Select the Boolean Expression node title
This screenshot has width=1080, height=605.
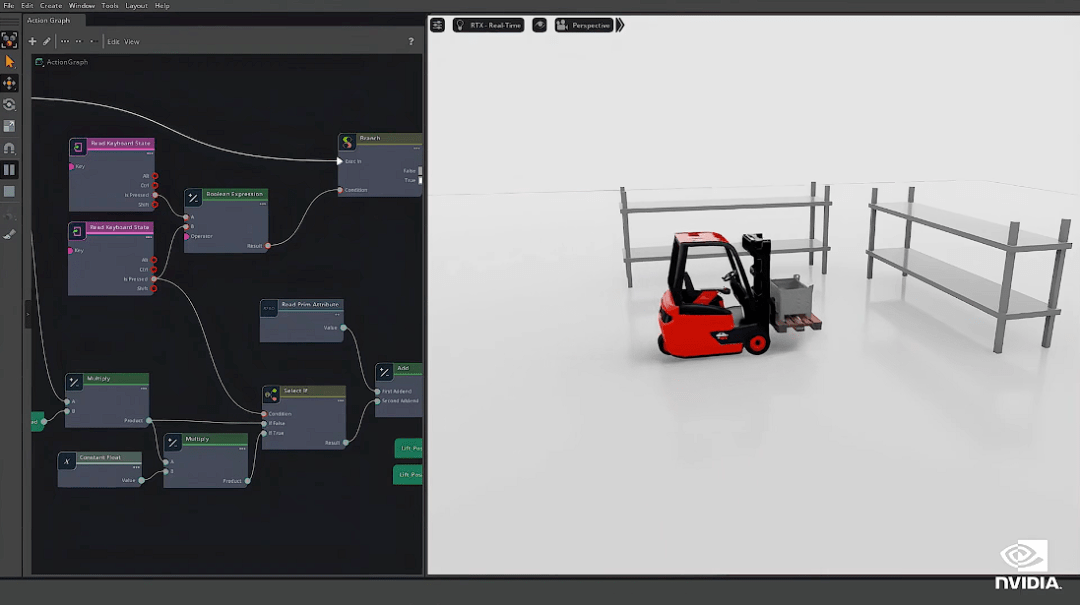pos(234,194)
